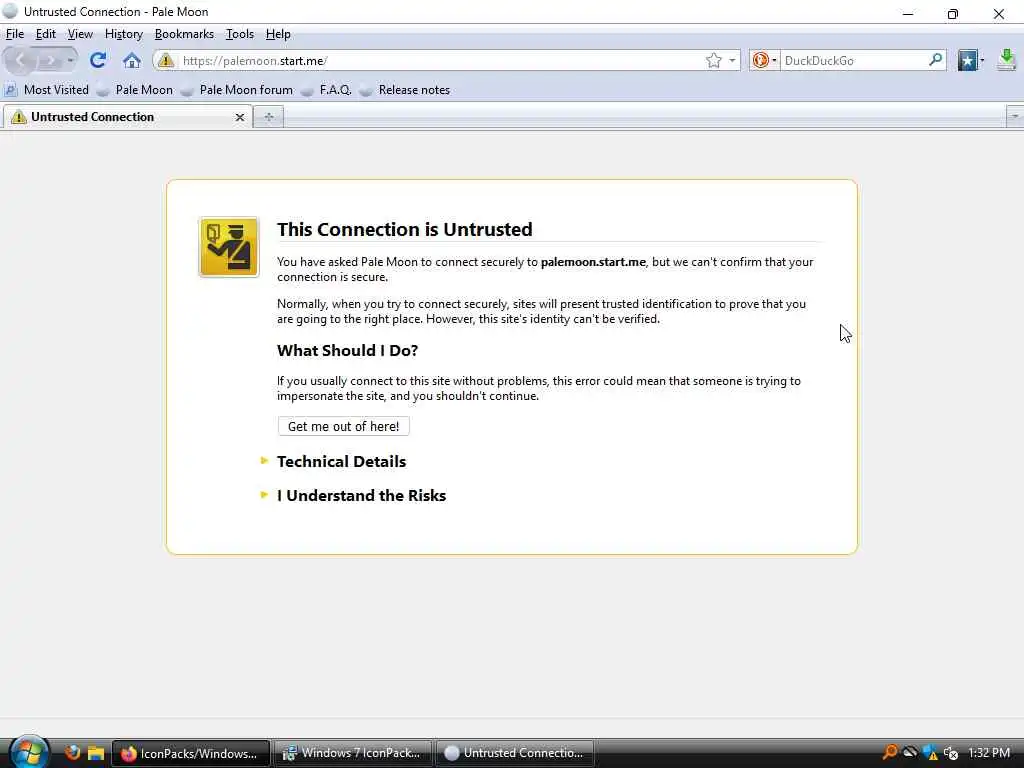Open the URL history dropdown arrow
The width and height of the screenshot is (1024, 768).
pos(732,61)
